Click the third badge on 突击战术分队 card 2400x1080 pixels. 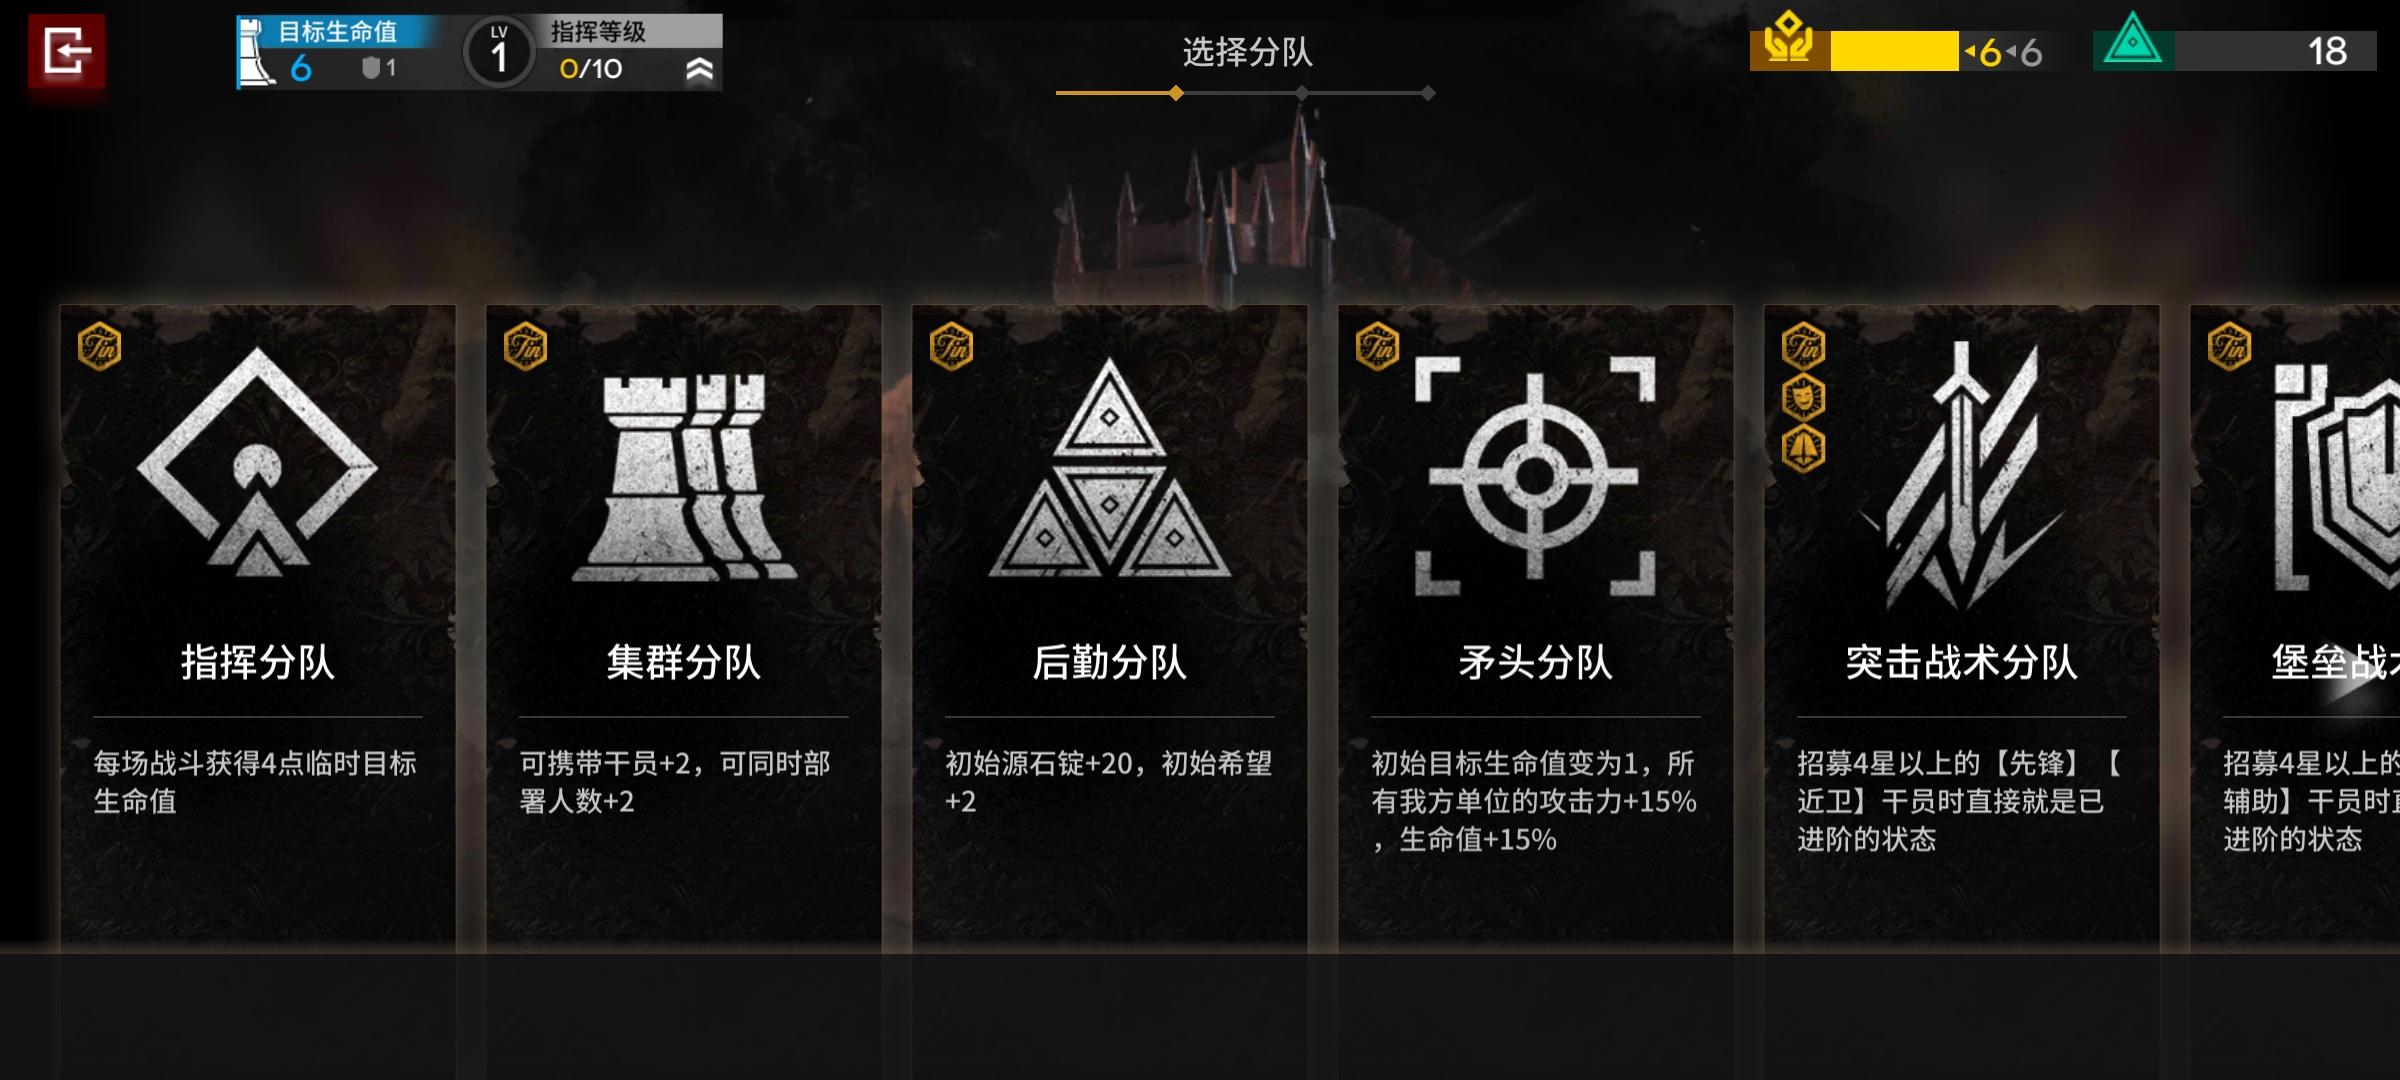[1803, 449]
